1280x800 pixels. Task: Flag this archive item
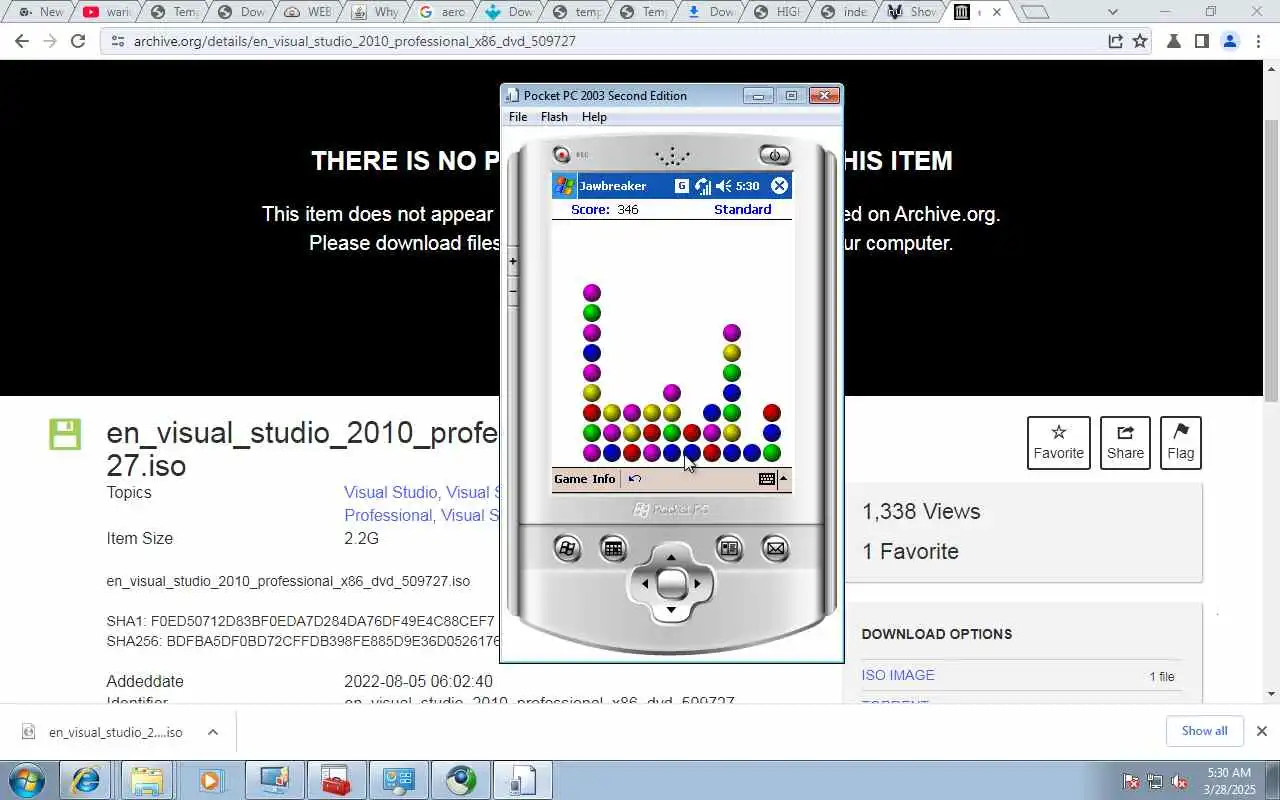pyautogui.click(x=1181, y=443)
